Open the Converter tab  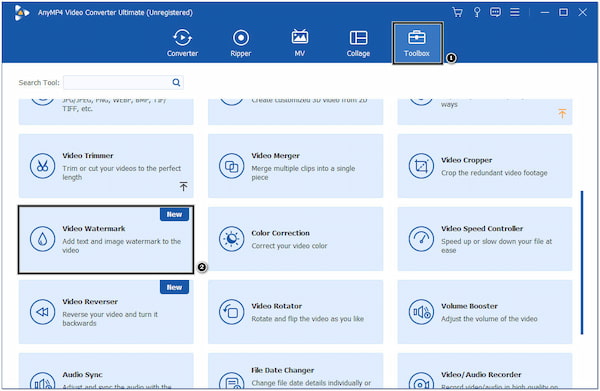click(182, 43)
